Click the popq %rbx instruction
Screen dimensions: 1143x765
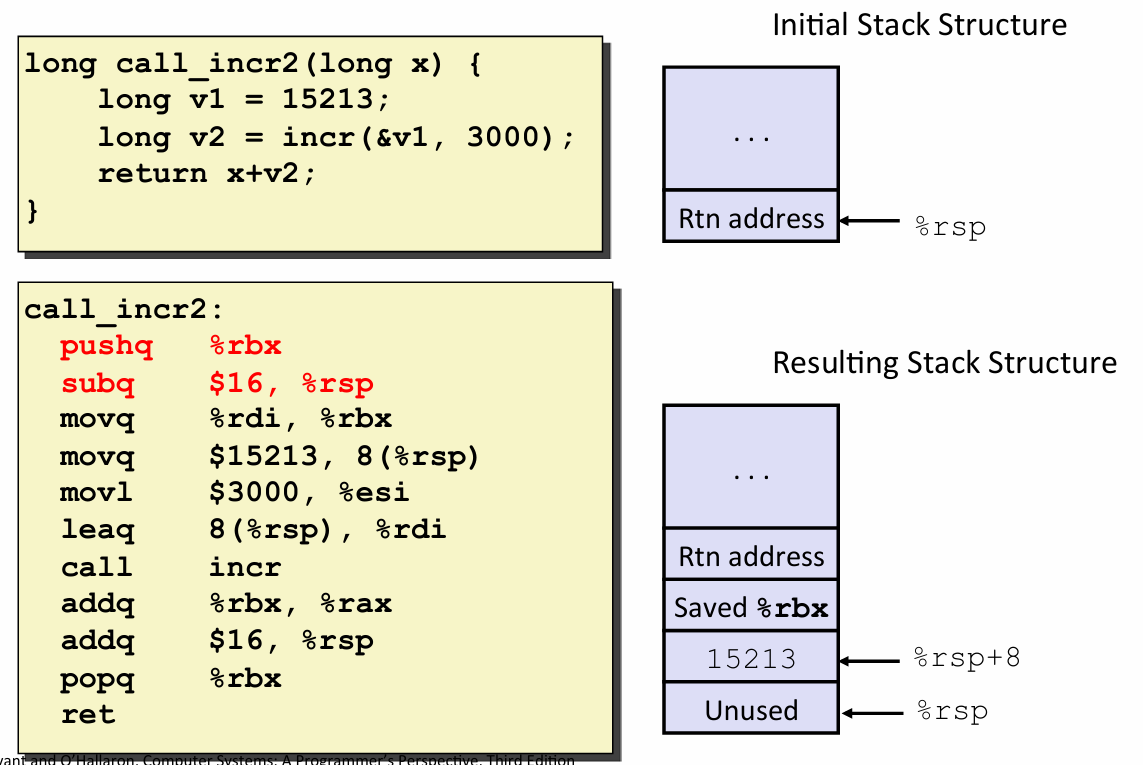(171, 679)
